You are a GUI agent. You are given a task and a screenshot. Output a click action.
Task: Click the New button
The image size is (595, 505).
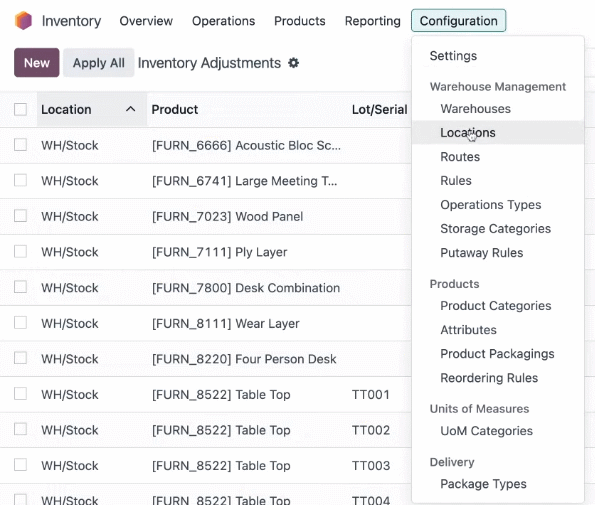(x=37, y=63)
